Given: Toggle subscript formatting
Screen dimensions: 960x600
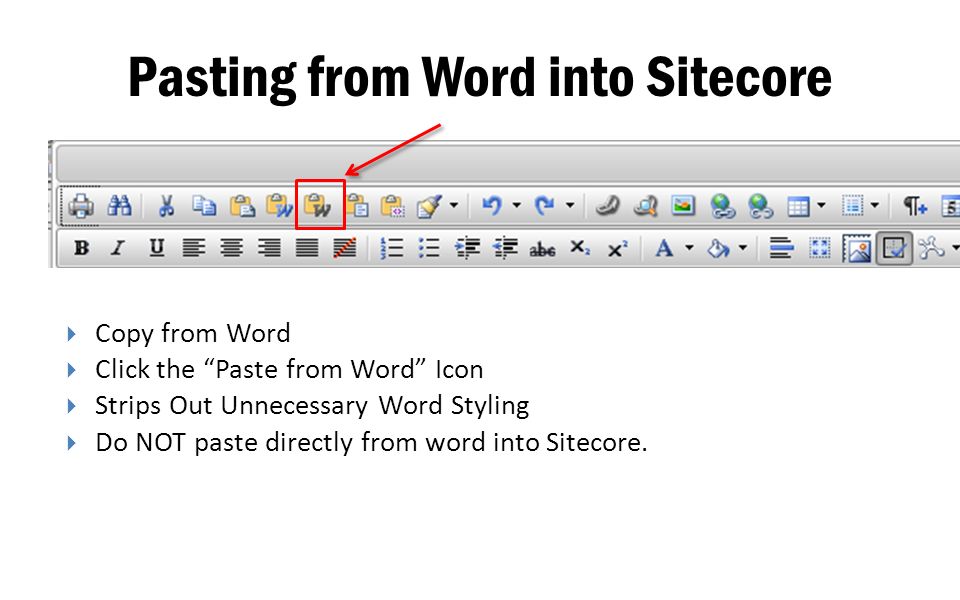Looking at the screenshot, I should (580, 248).
